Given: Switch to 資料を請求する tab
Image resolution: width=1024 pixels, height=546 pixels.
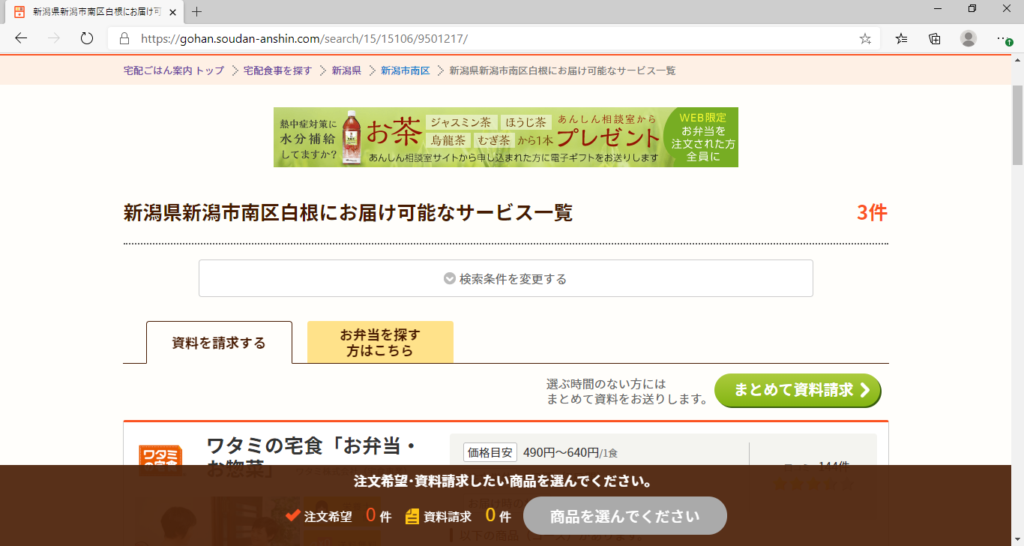Looking at the screenshot, I should click(x=219, y=343).
